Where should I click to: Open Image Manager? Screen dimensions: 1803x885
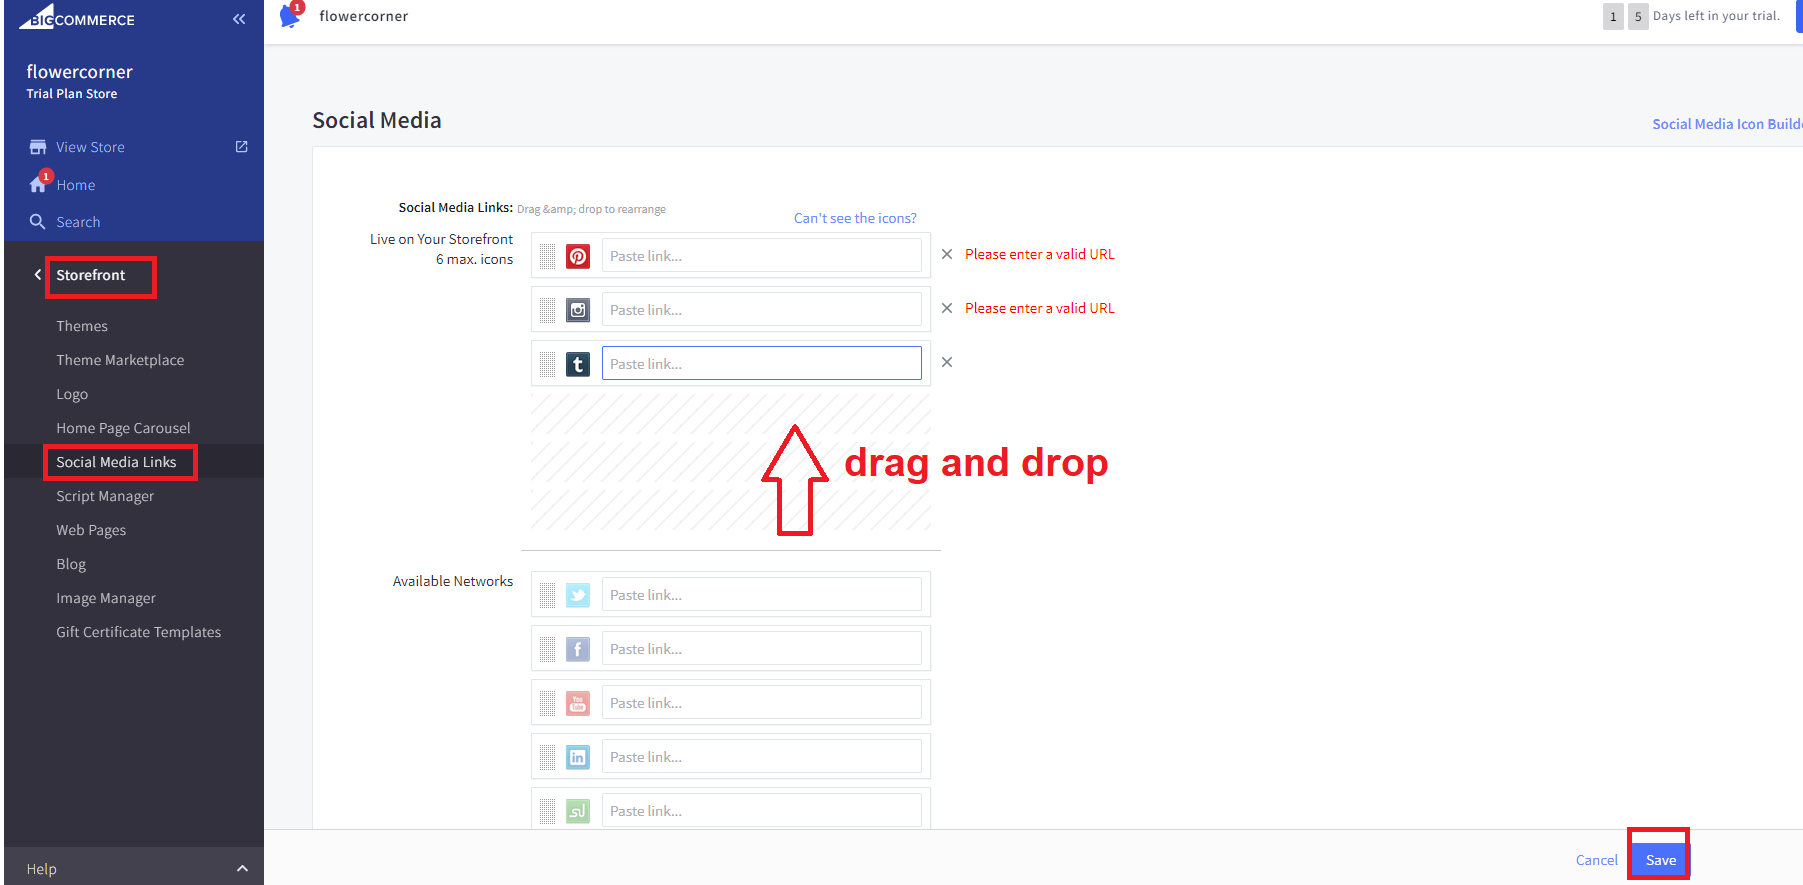(x=106, y=598)
